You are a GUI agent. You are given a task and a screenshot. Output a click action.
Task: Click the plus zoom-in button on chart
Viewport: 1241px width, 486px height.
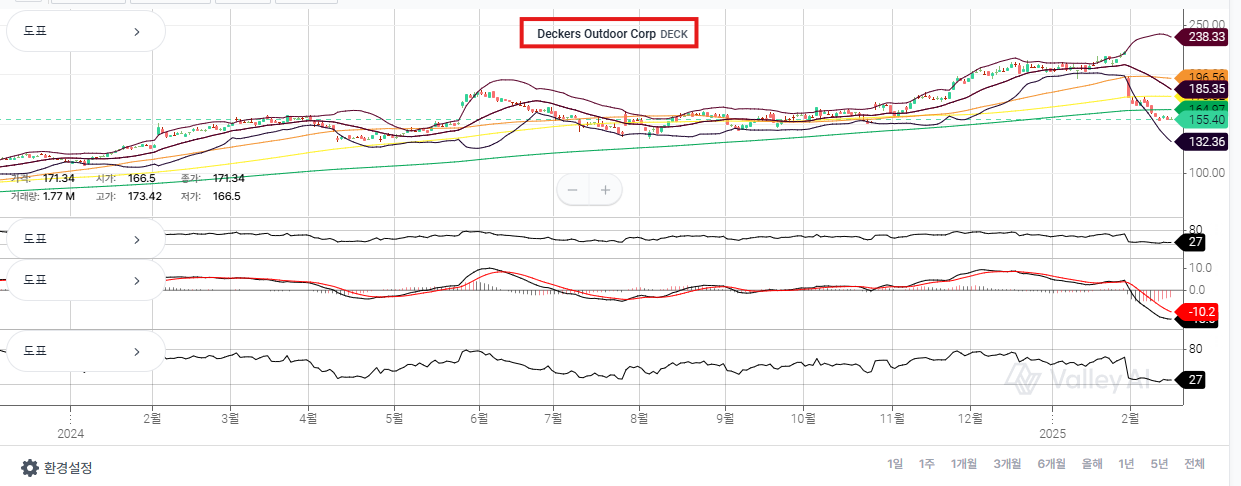[x=605, y=189]
